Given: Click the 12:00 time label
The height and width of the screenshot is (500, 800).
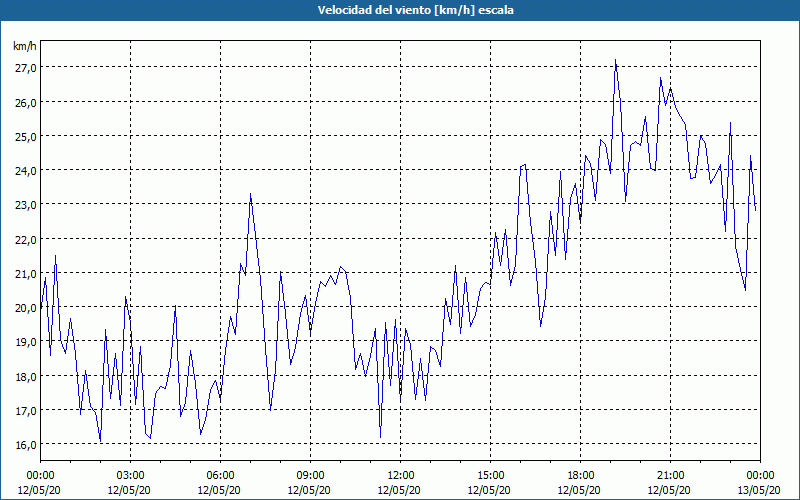Looking at the screenshot, I should 401,476.
